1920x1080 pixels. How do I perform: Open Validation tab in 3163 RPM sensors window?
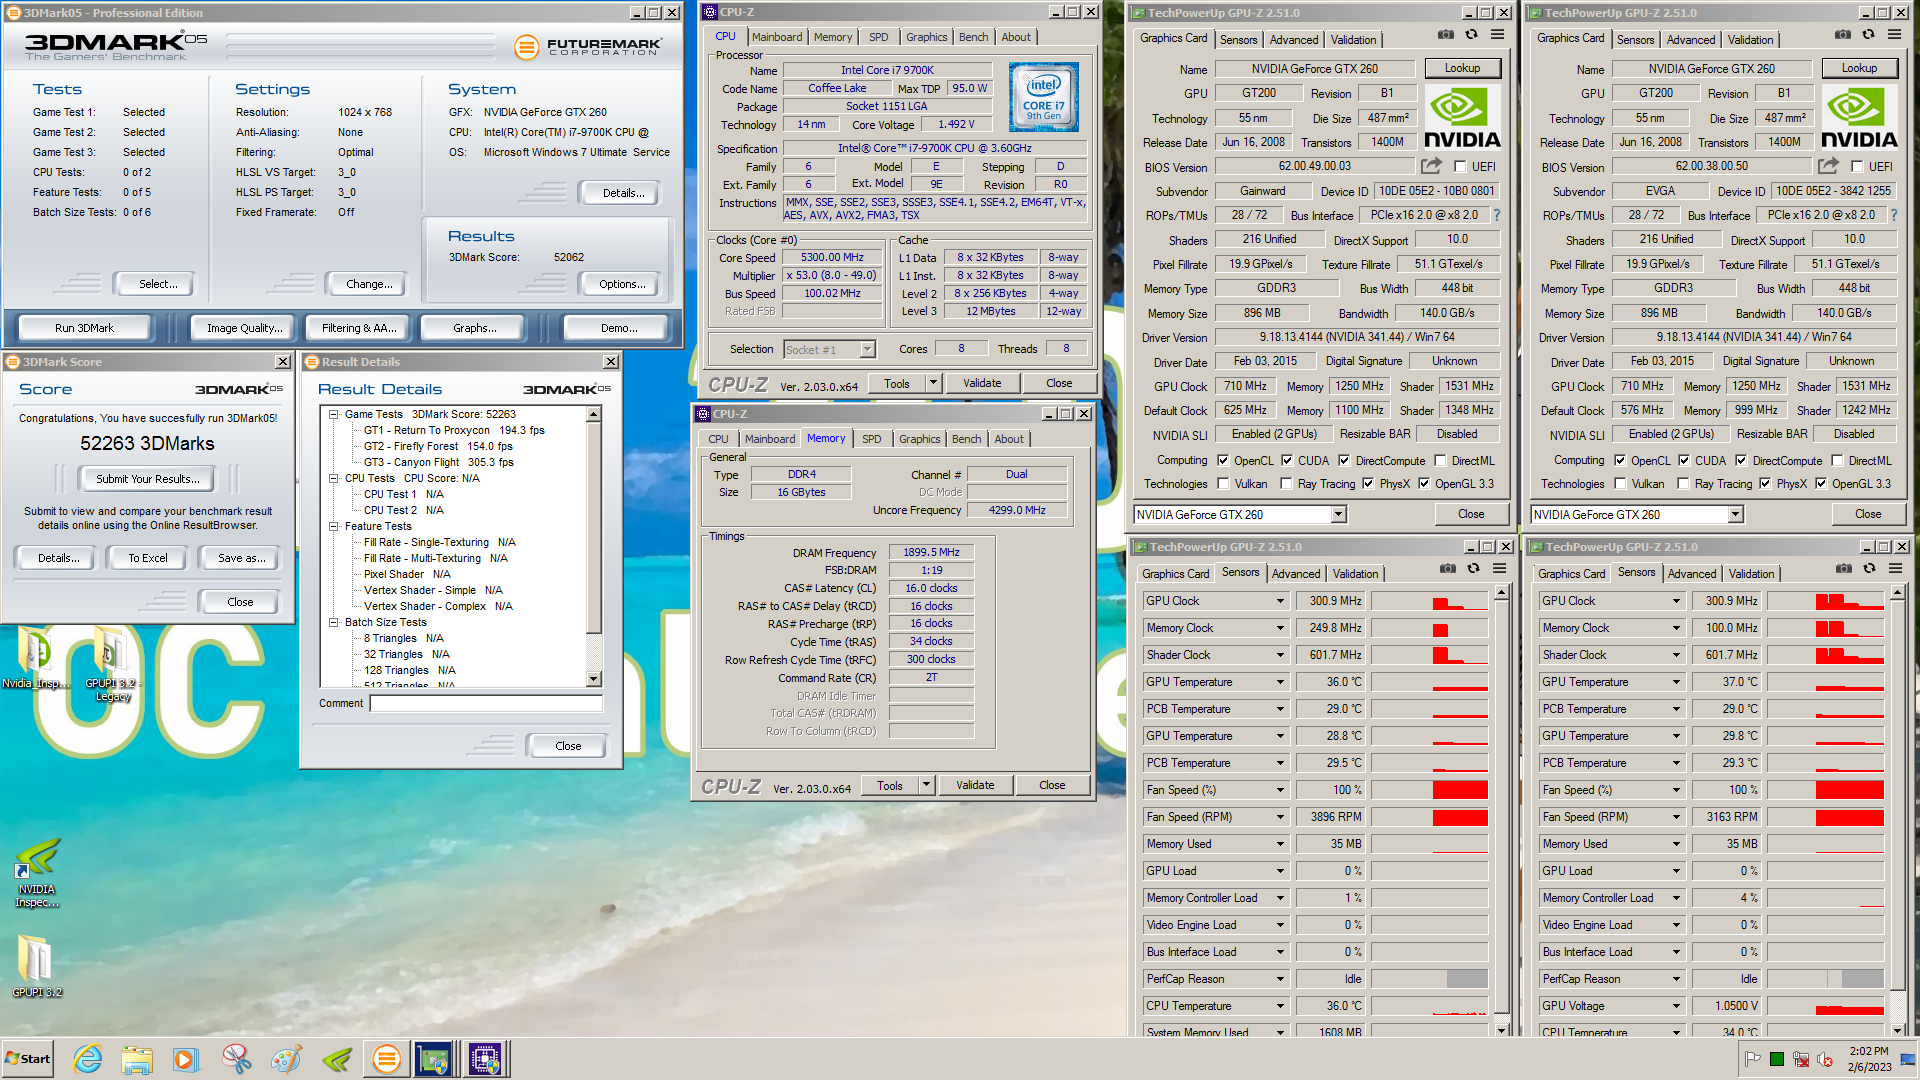pos(1752,574)
